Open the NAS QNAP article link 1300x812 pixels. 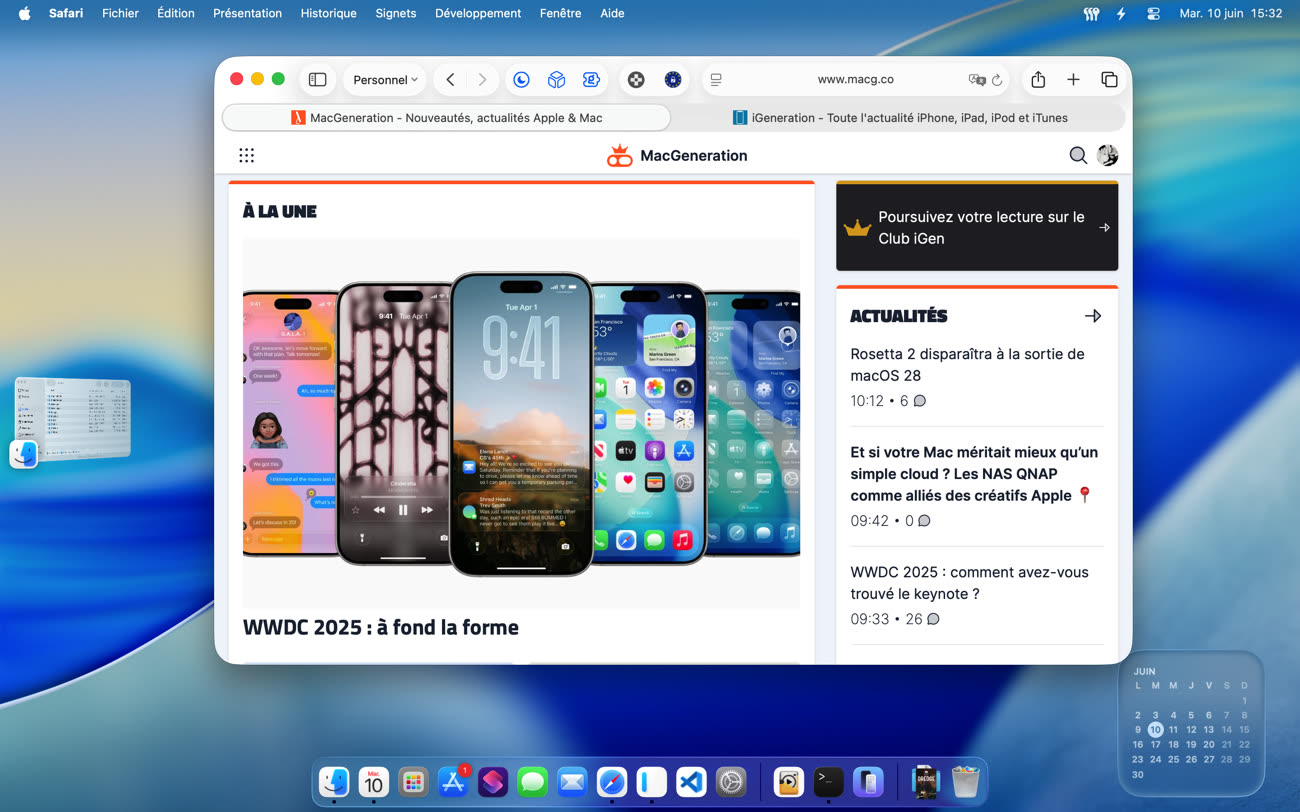[x=974, y=474]
